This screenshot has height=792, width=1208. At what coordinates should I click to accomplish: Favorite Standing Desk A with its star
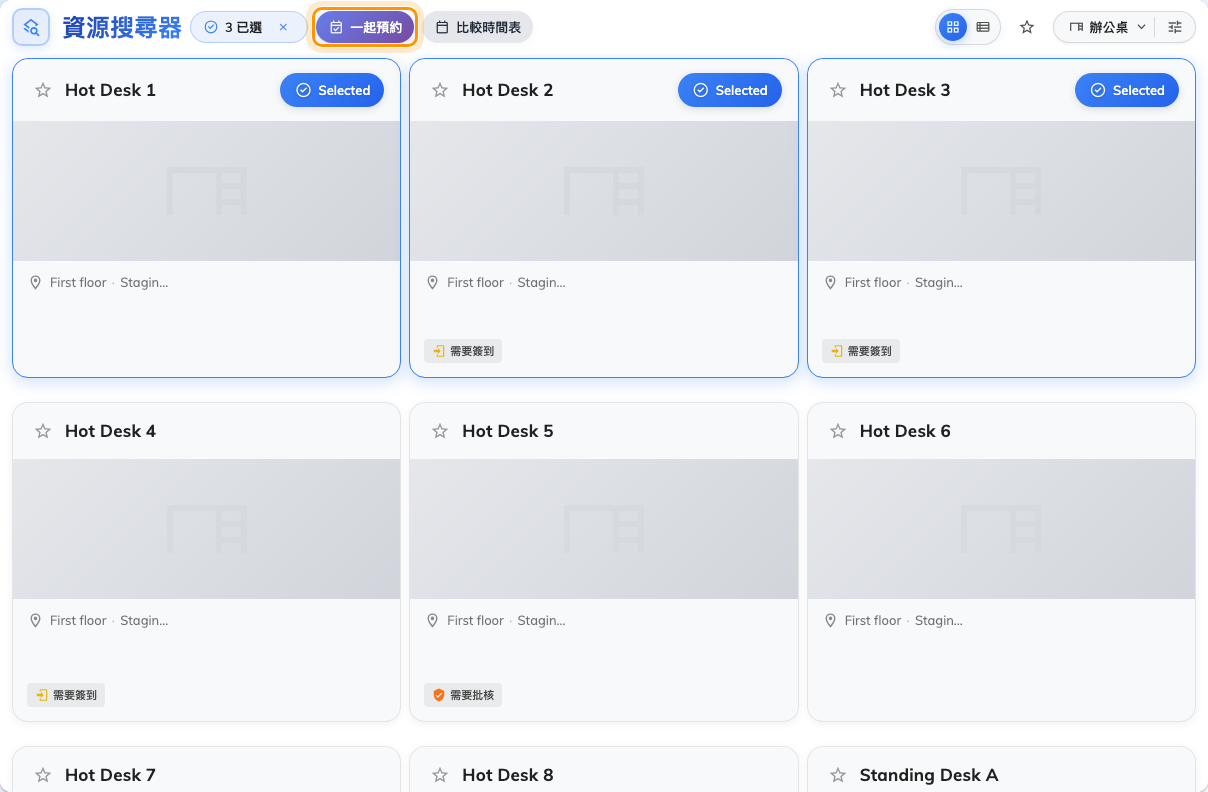pyautogui.click(x=838, y=775)
